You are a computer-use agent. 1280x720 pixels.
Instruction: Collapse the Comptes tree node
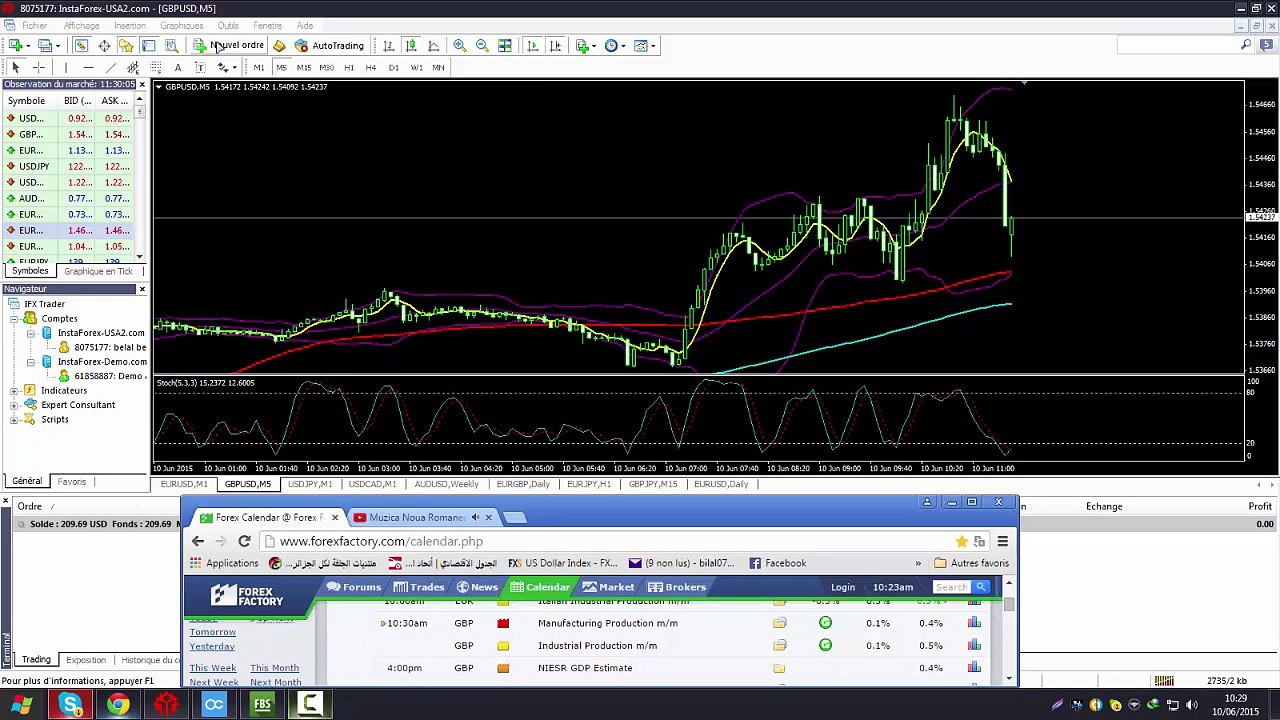[15, 318]
